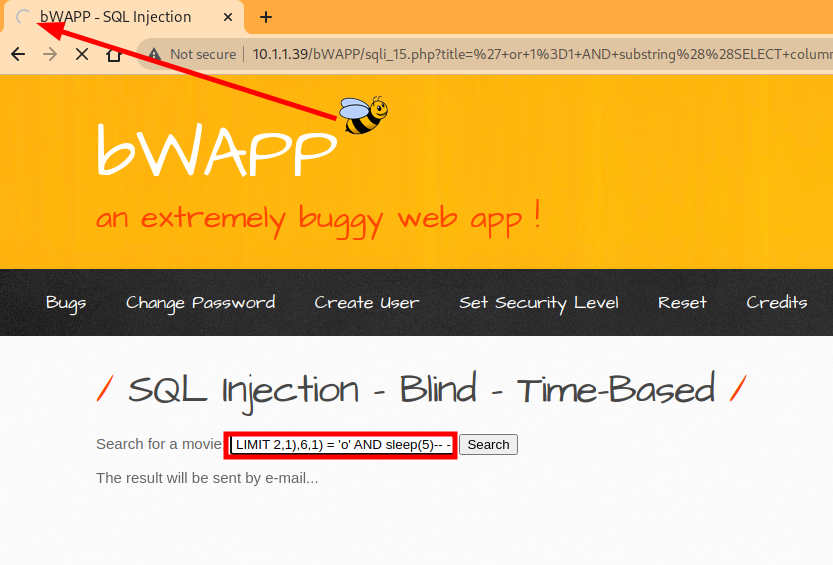The width and height of the screenshot is (833, 565).
Task: Click the bWAPP logo title
Action: (x=217, y=150)
